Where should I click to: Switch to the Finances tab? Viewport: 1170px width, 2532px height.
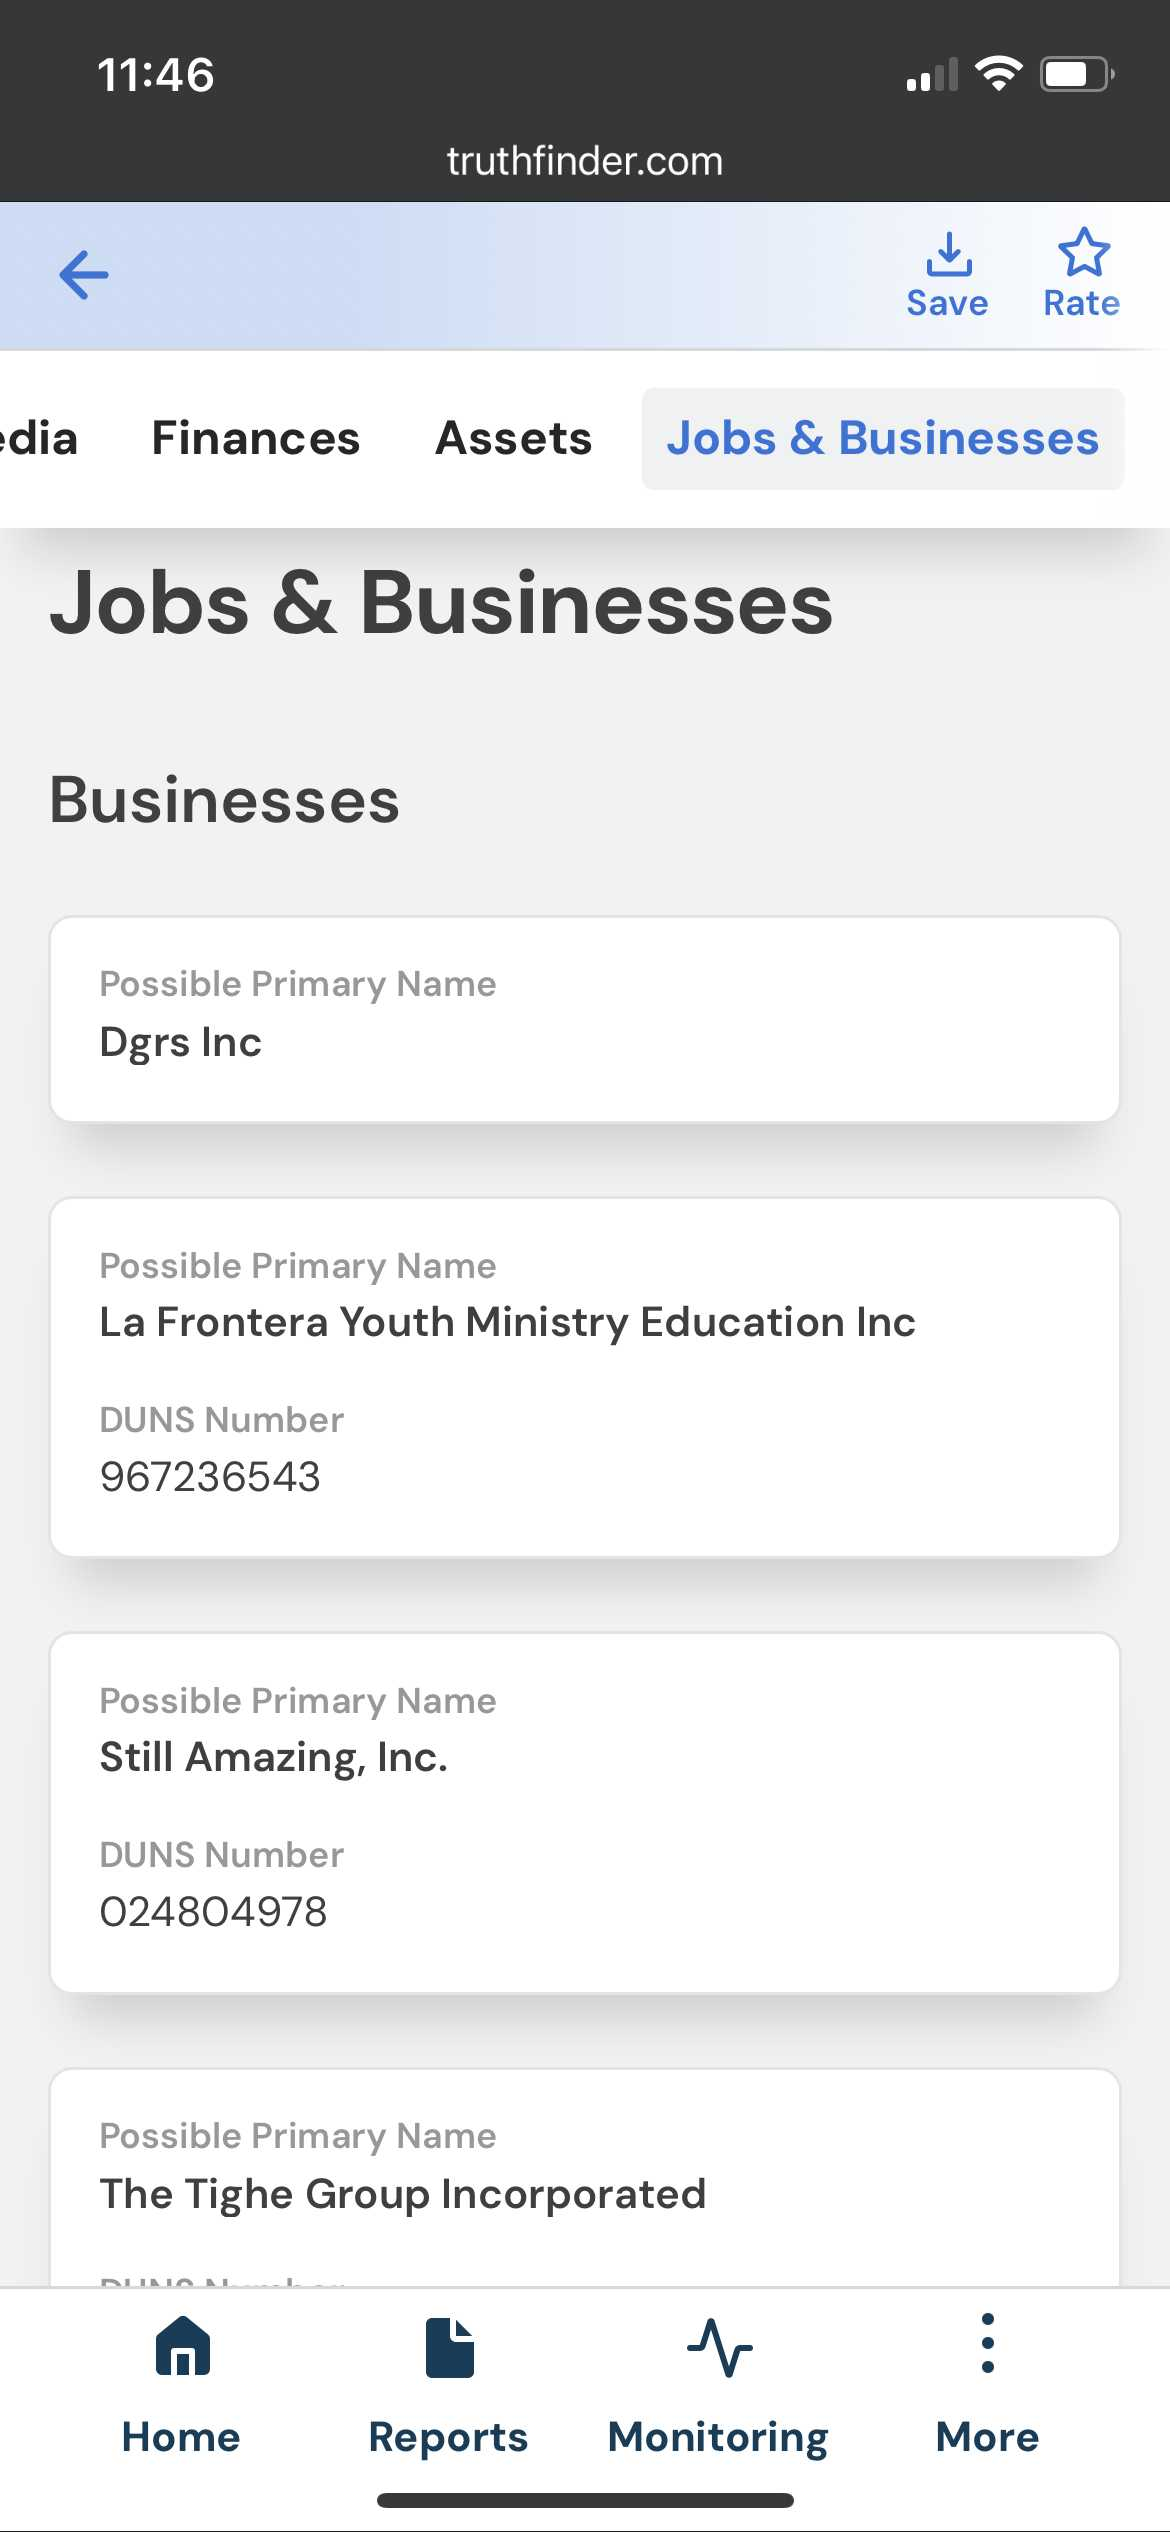[256, 438]
